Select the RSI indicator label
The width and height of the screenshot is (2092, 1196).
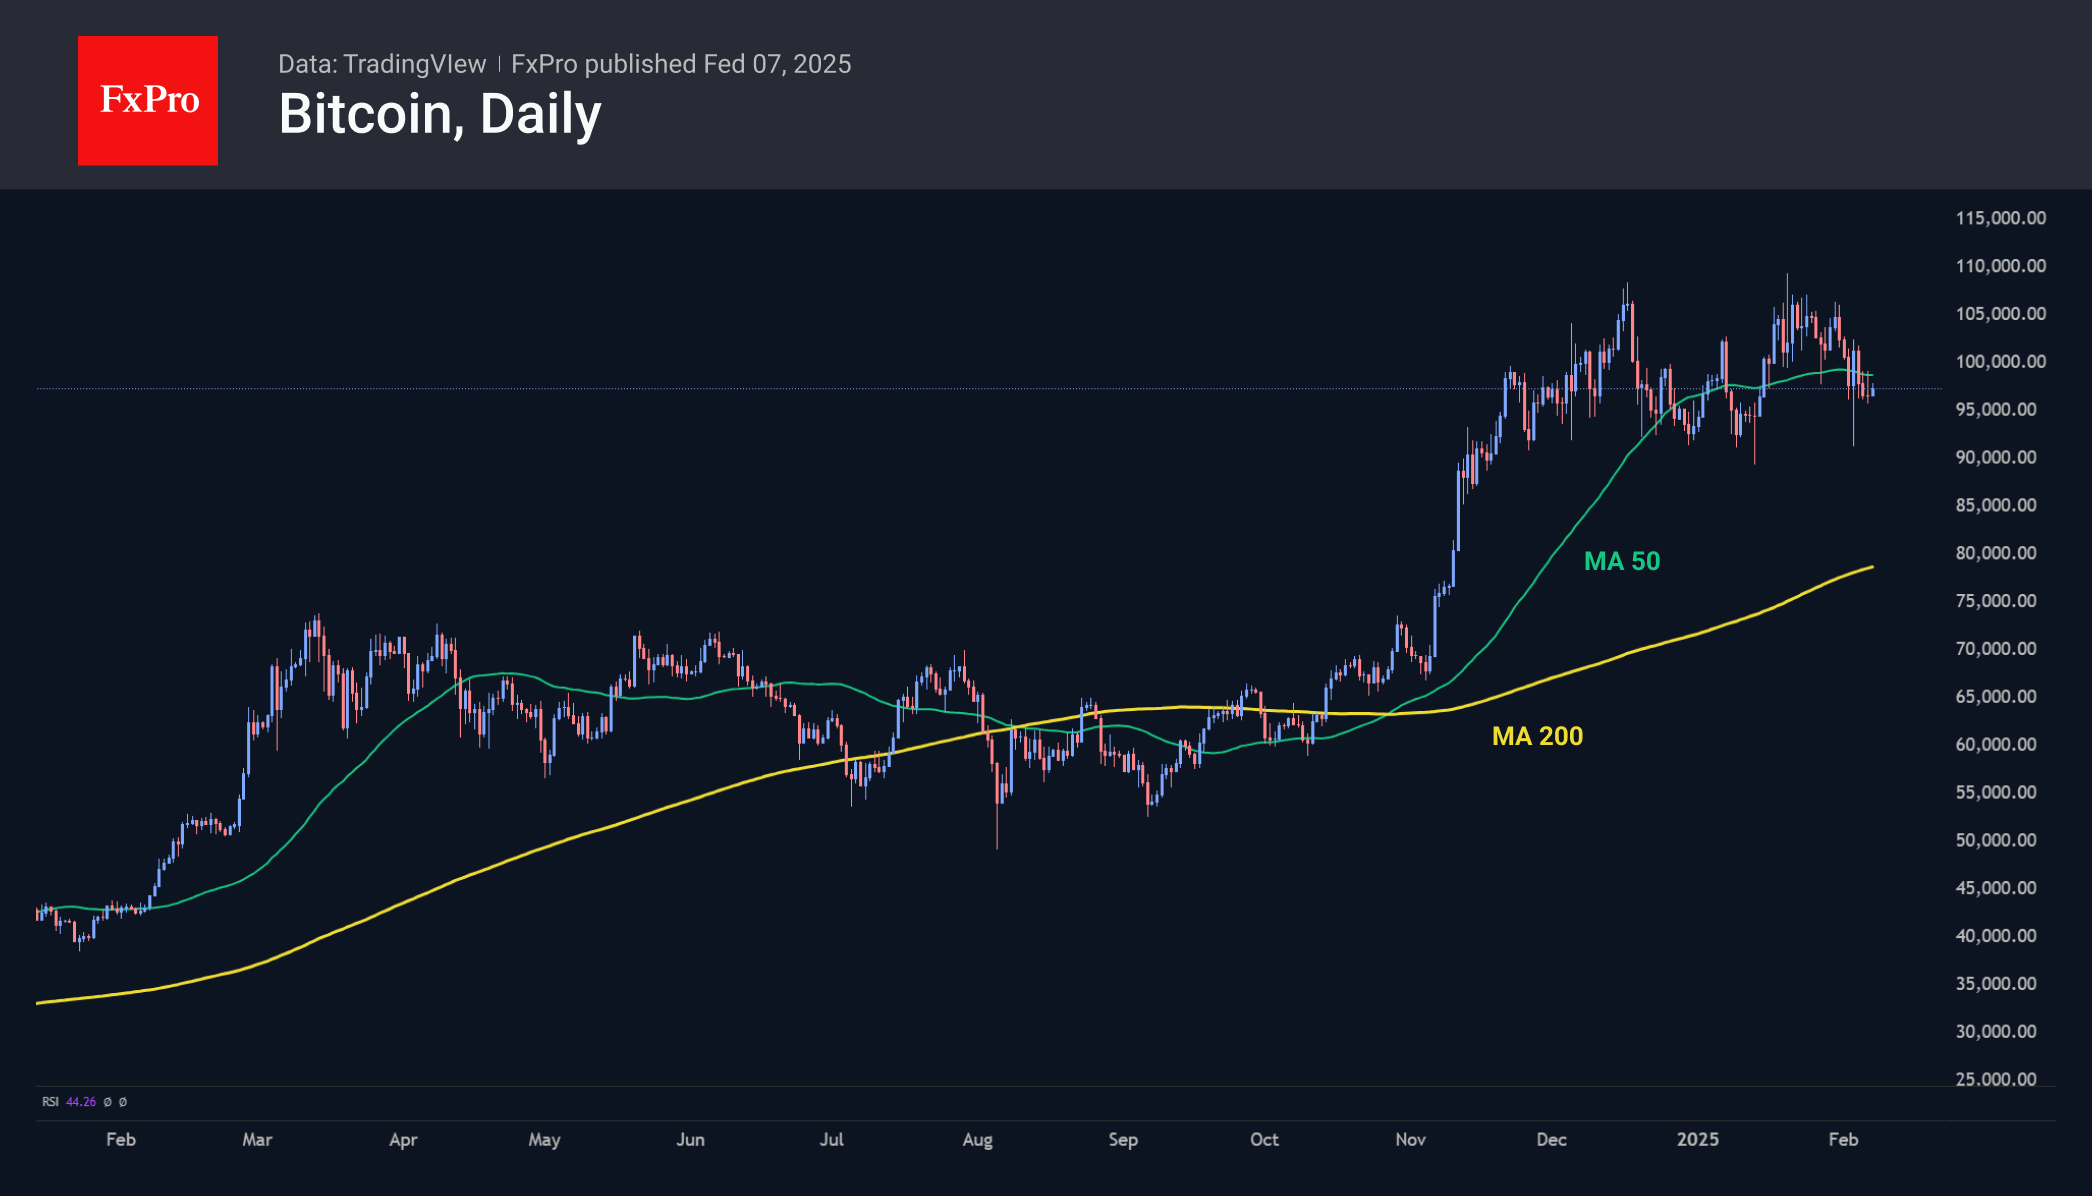pyautogui.click(x=50, y=1102)
